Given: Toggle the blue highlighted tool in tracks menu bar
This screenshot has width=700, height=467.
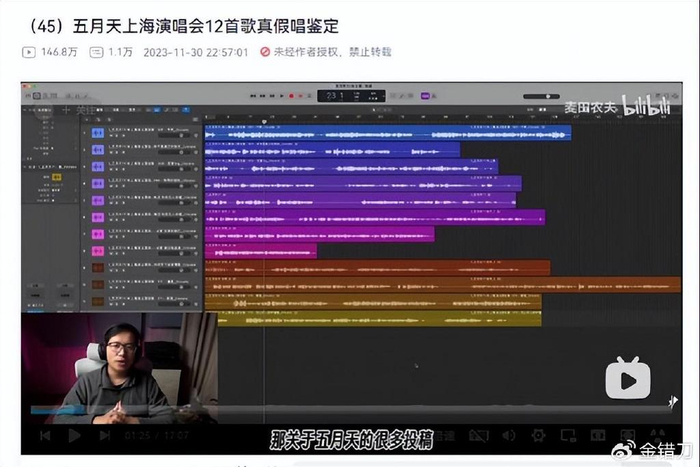Looking at the screenshot, I should (x=186, y=110).
